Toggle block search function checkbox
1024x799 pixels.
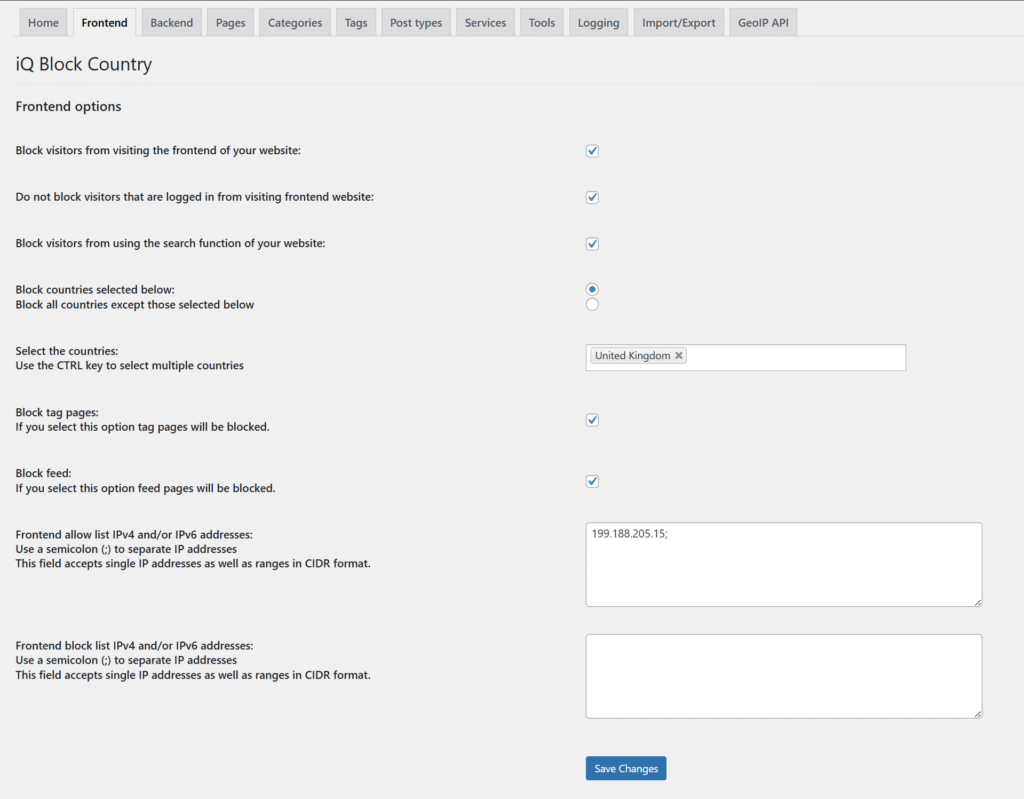coord(592,244)
